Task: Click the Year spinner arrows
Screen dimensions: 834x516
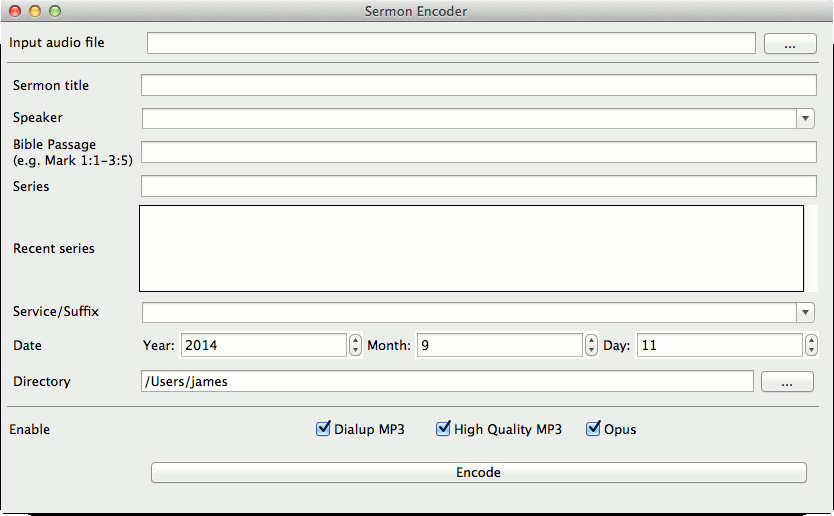Action: pos(355,345)
